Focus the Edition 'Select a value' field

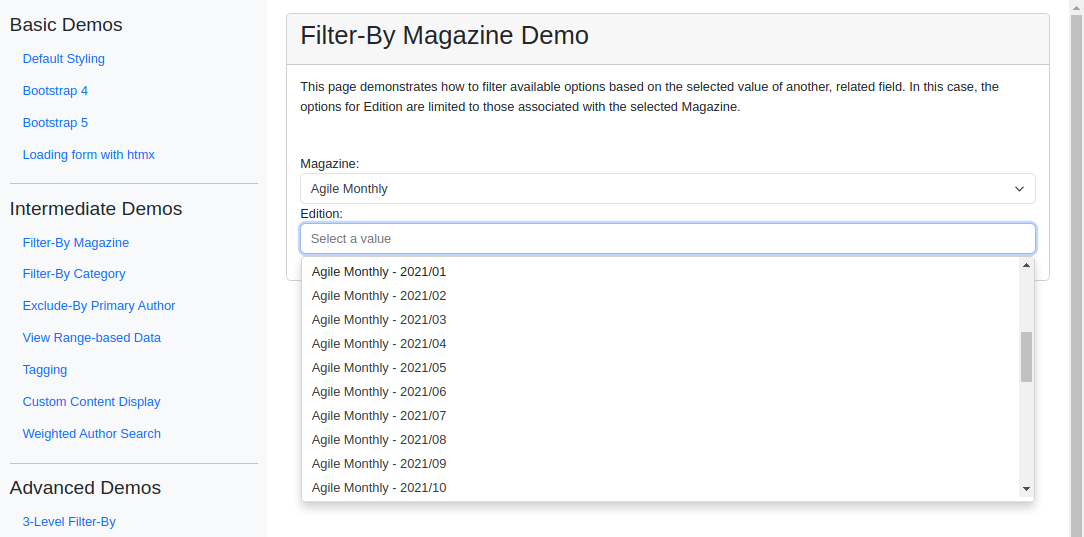pyautogui.click(x=668, y=238)
